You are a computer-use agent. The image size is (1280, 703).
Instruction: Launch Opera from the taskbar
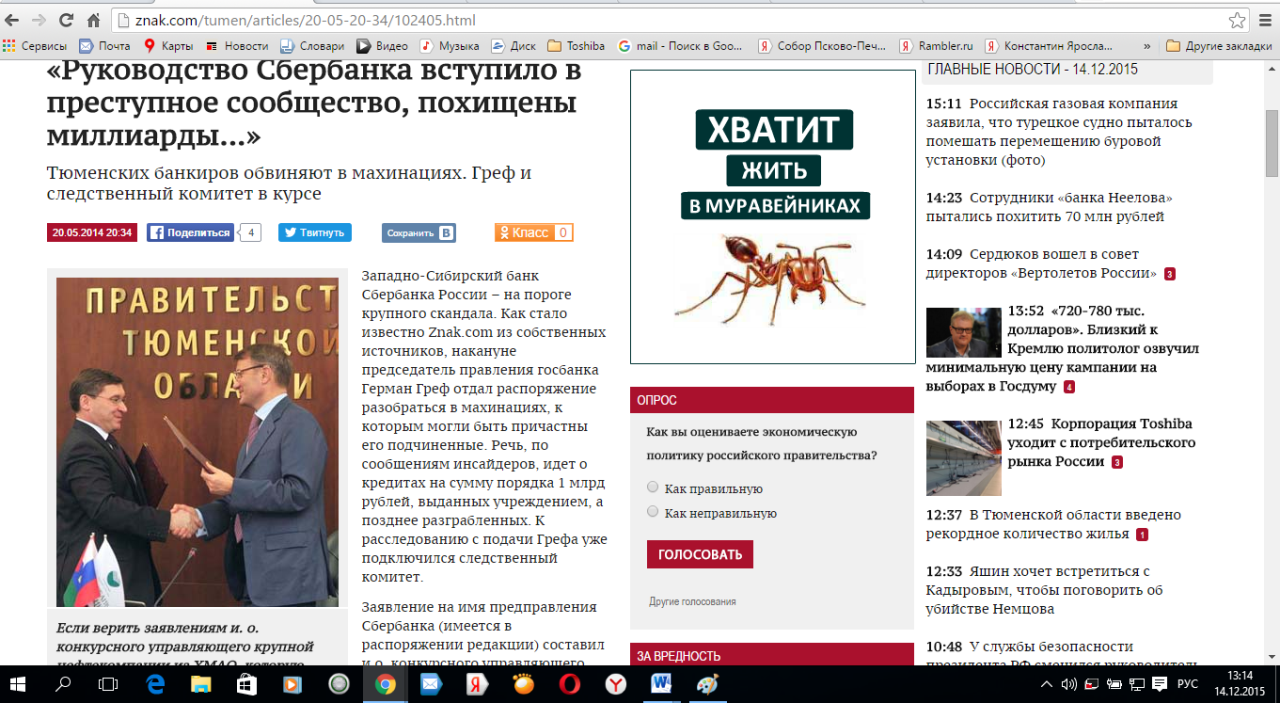point(569,685)
